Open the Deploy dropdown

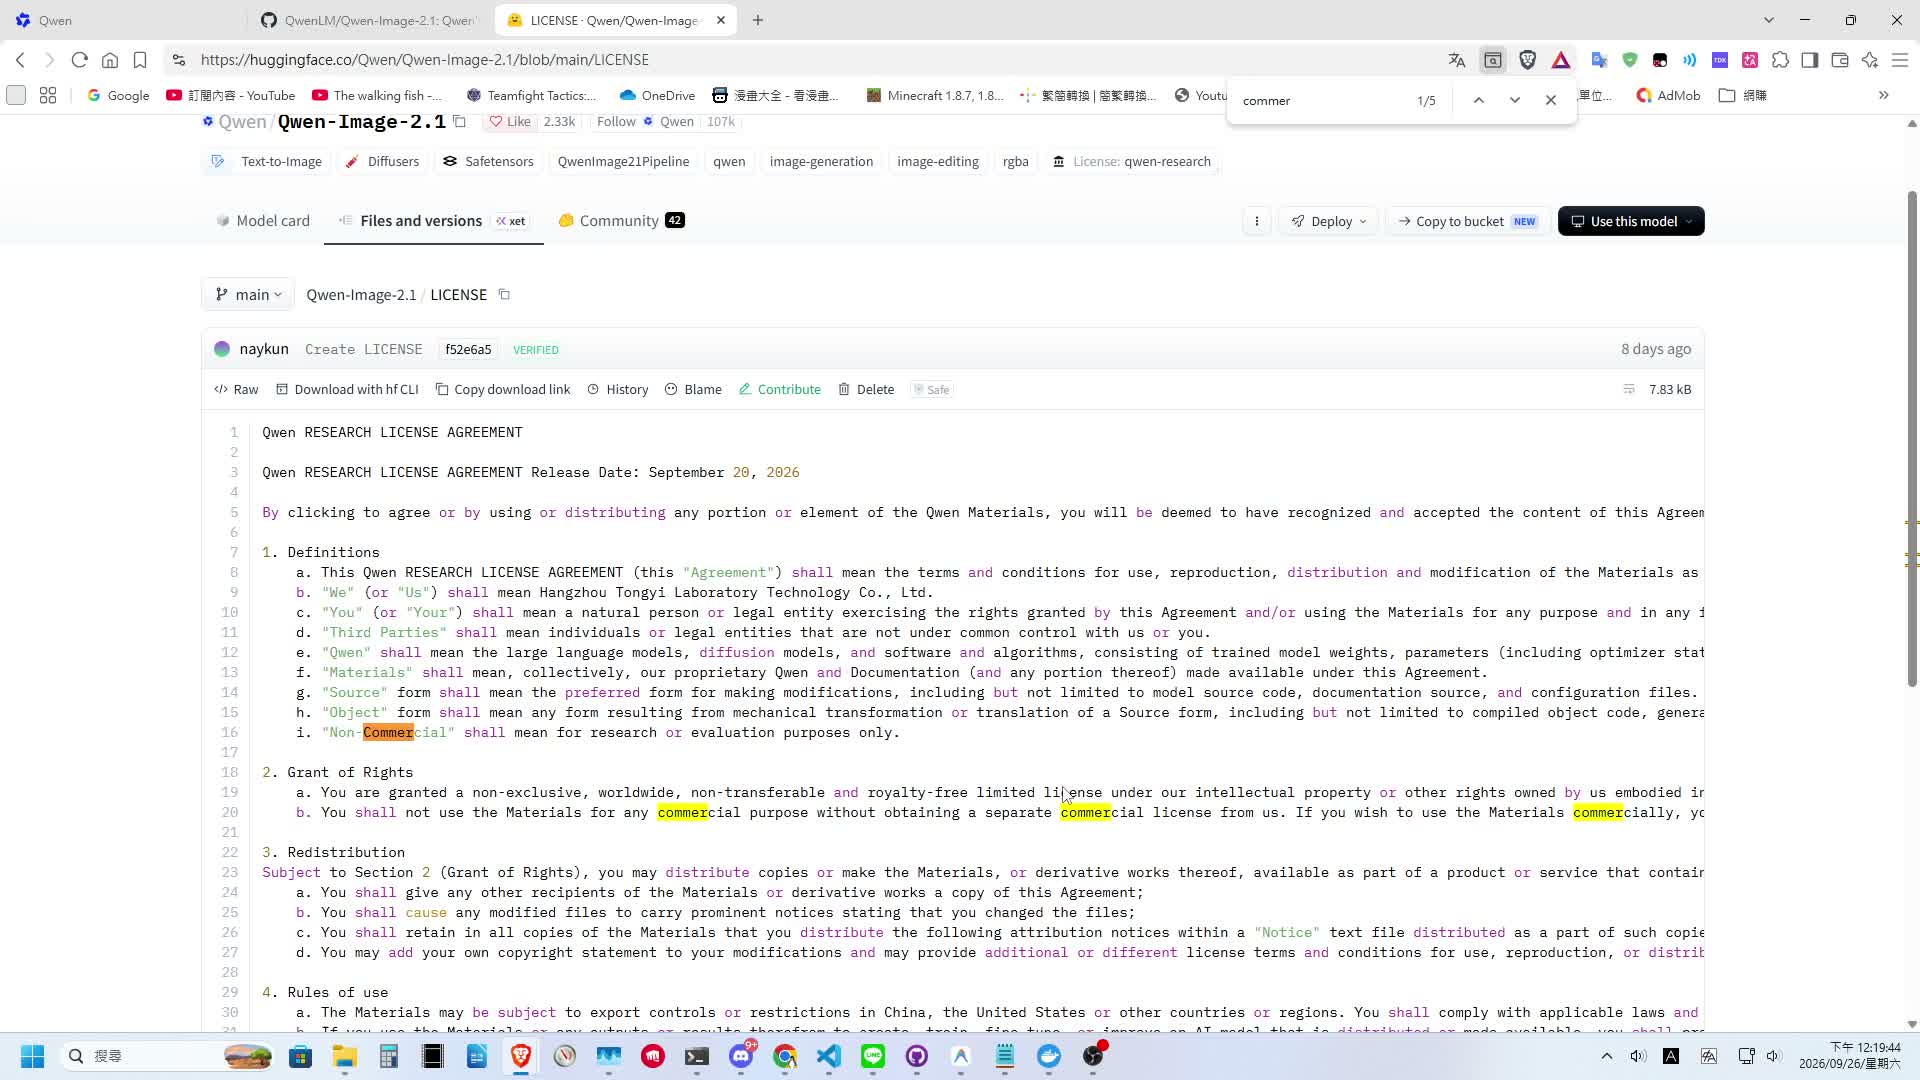click(1328, 221)
